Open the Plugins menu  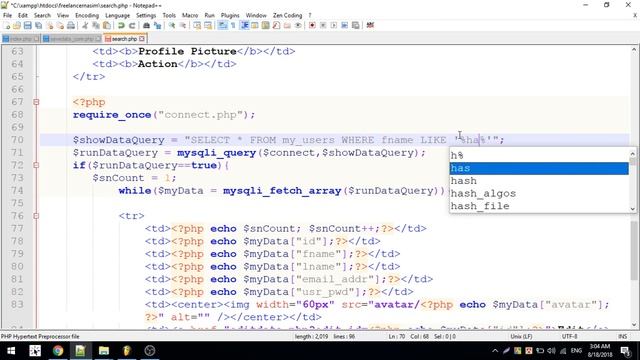click(x=230, y=16)
